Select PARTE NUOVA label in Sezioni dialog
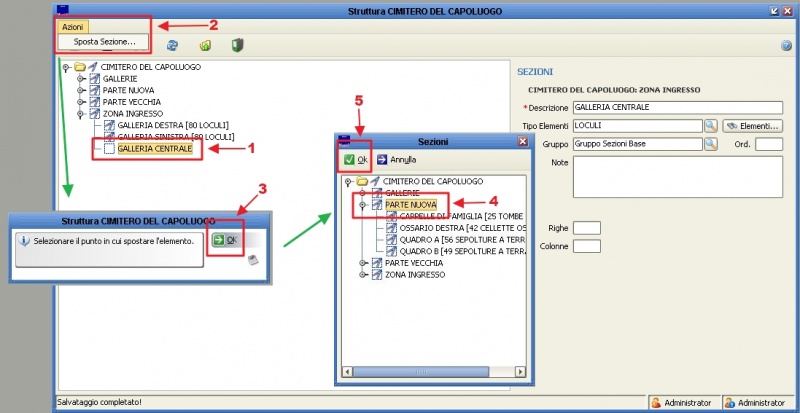Screen dimensions: 800x413 point(411,205)
